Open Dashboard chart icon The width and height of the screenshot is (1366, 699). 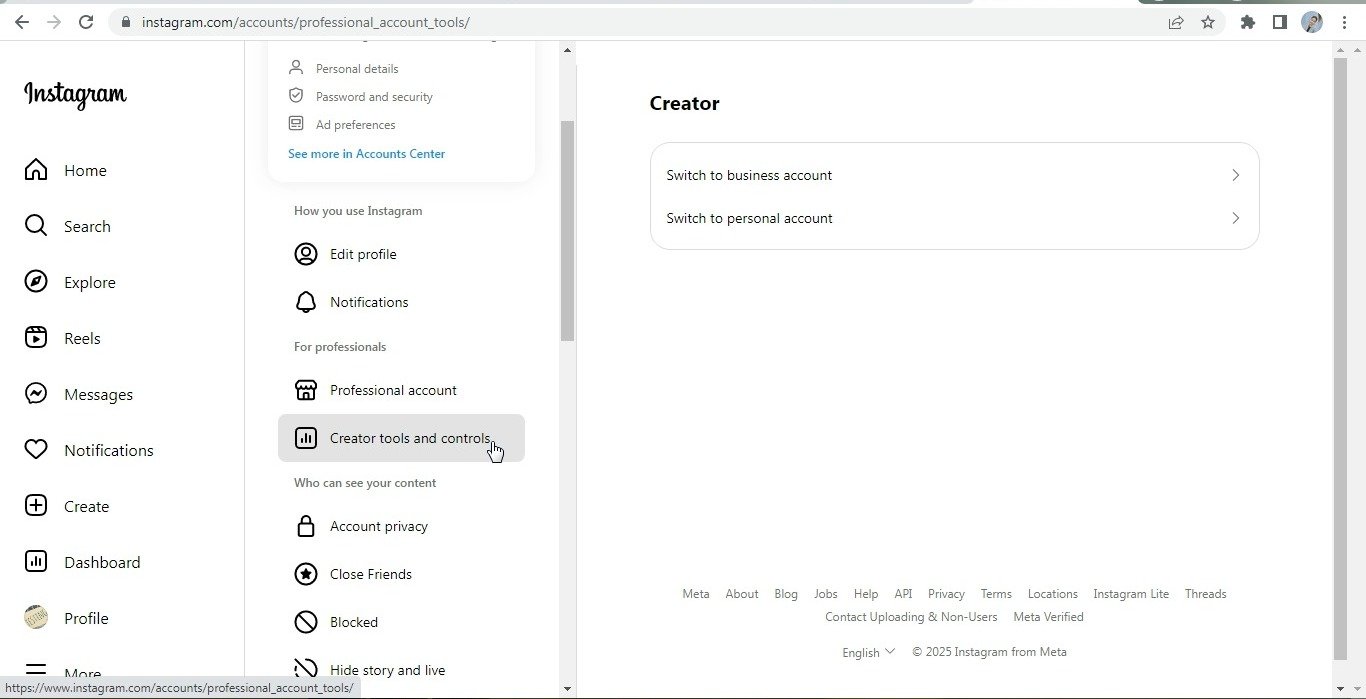[x=36, y=562]
